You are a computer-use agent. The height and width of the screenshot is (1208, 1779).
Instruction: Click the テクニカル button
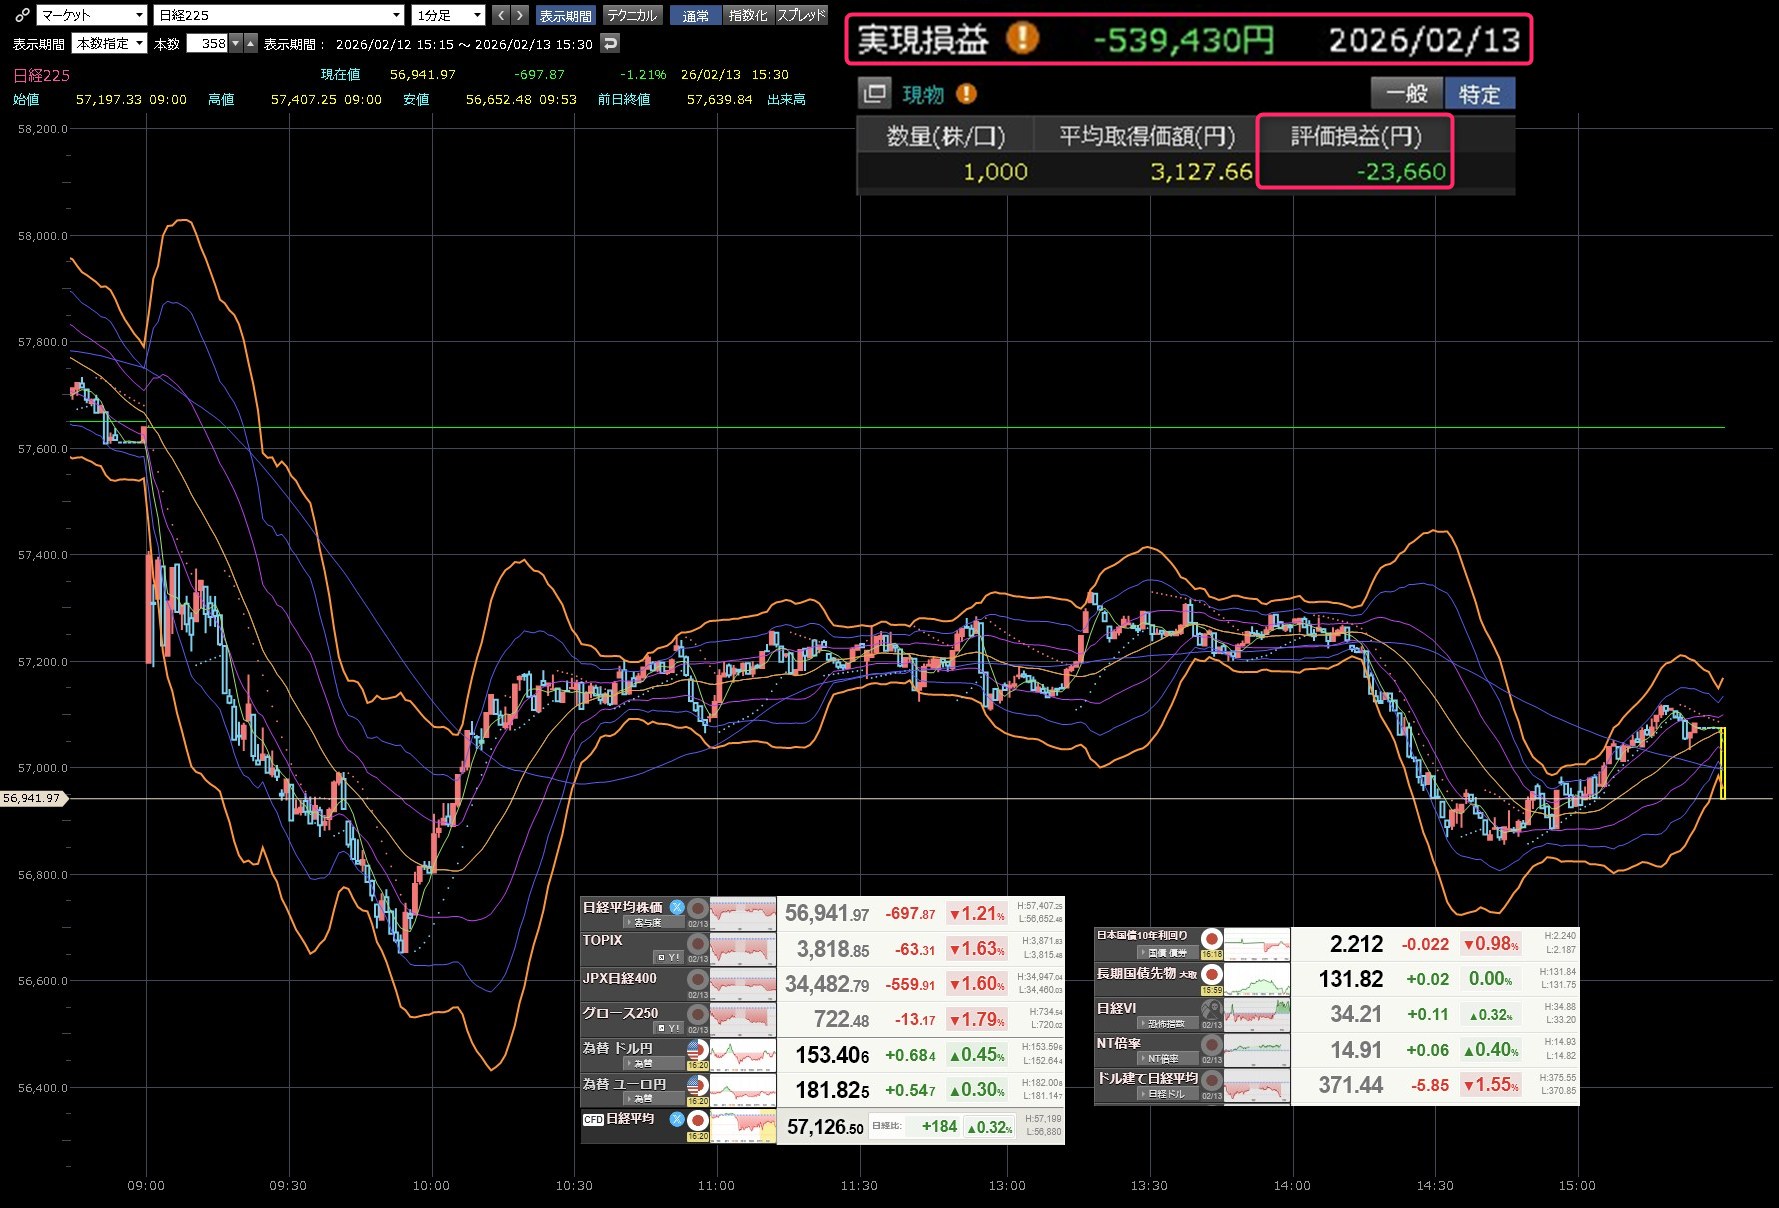point(632,15)
